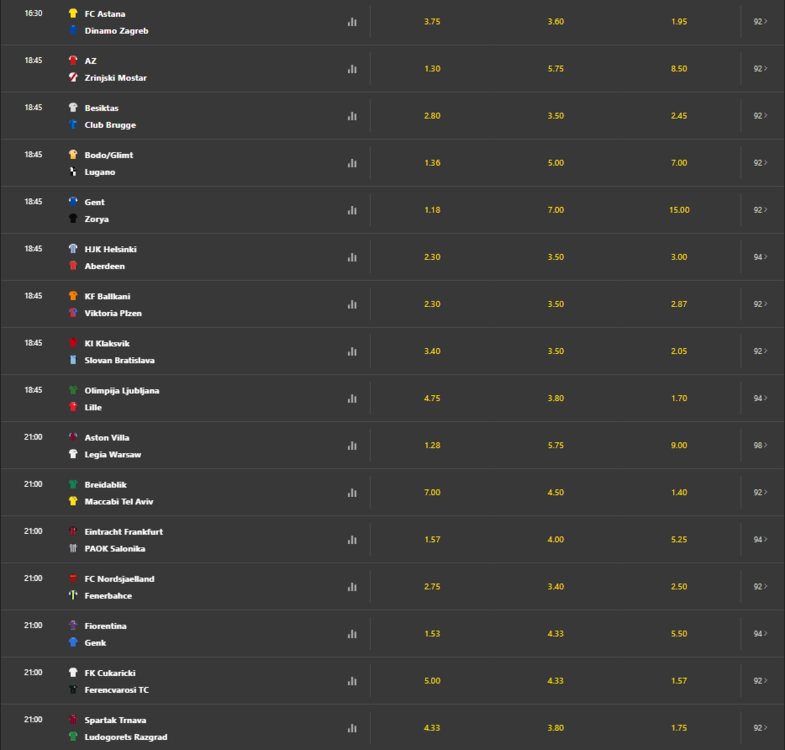Screen dimensions: 785x750
Task: Expand 92 markets for AZ vs Zrinjski Mostar
Action: (760, 69)
